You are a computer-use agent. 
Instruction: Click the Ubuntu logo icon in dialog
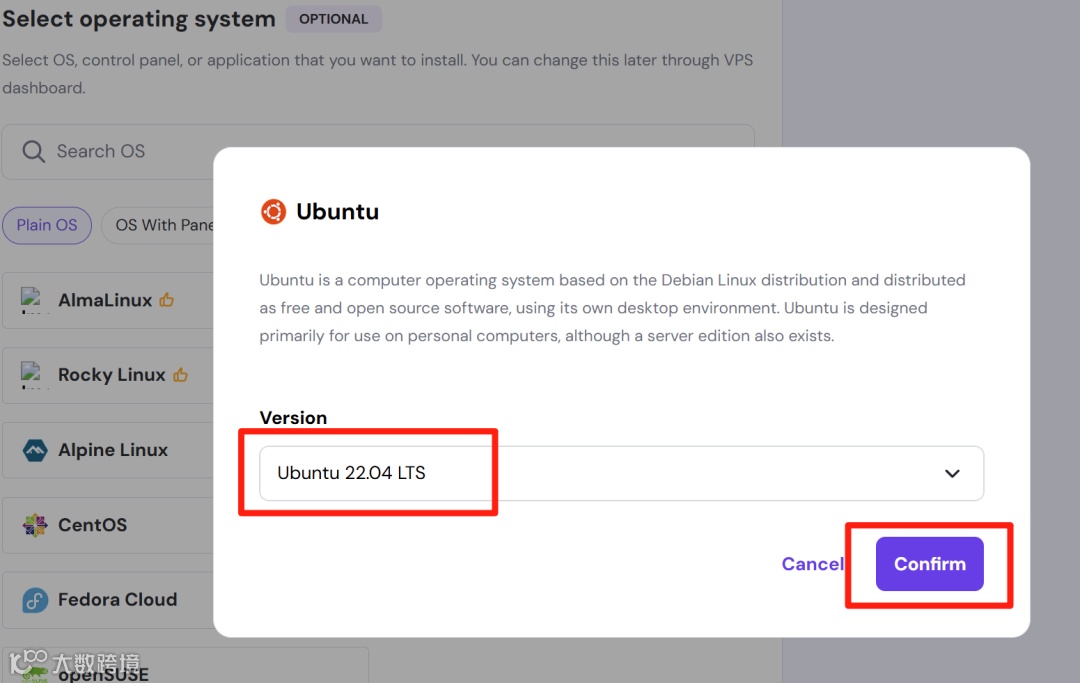pos(273,212)
